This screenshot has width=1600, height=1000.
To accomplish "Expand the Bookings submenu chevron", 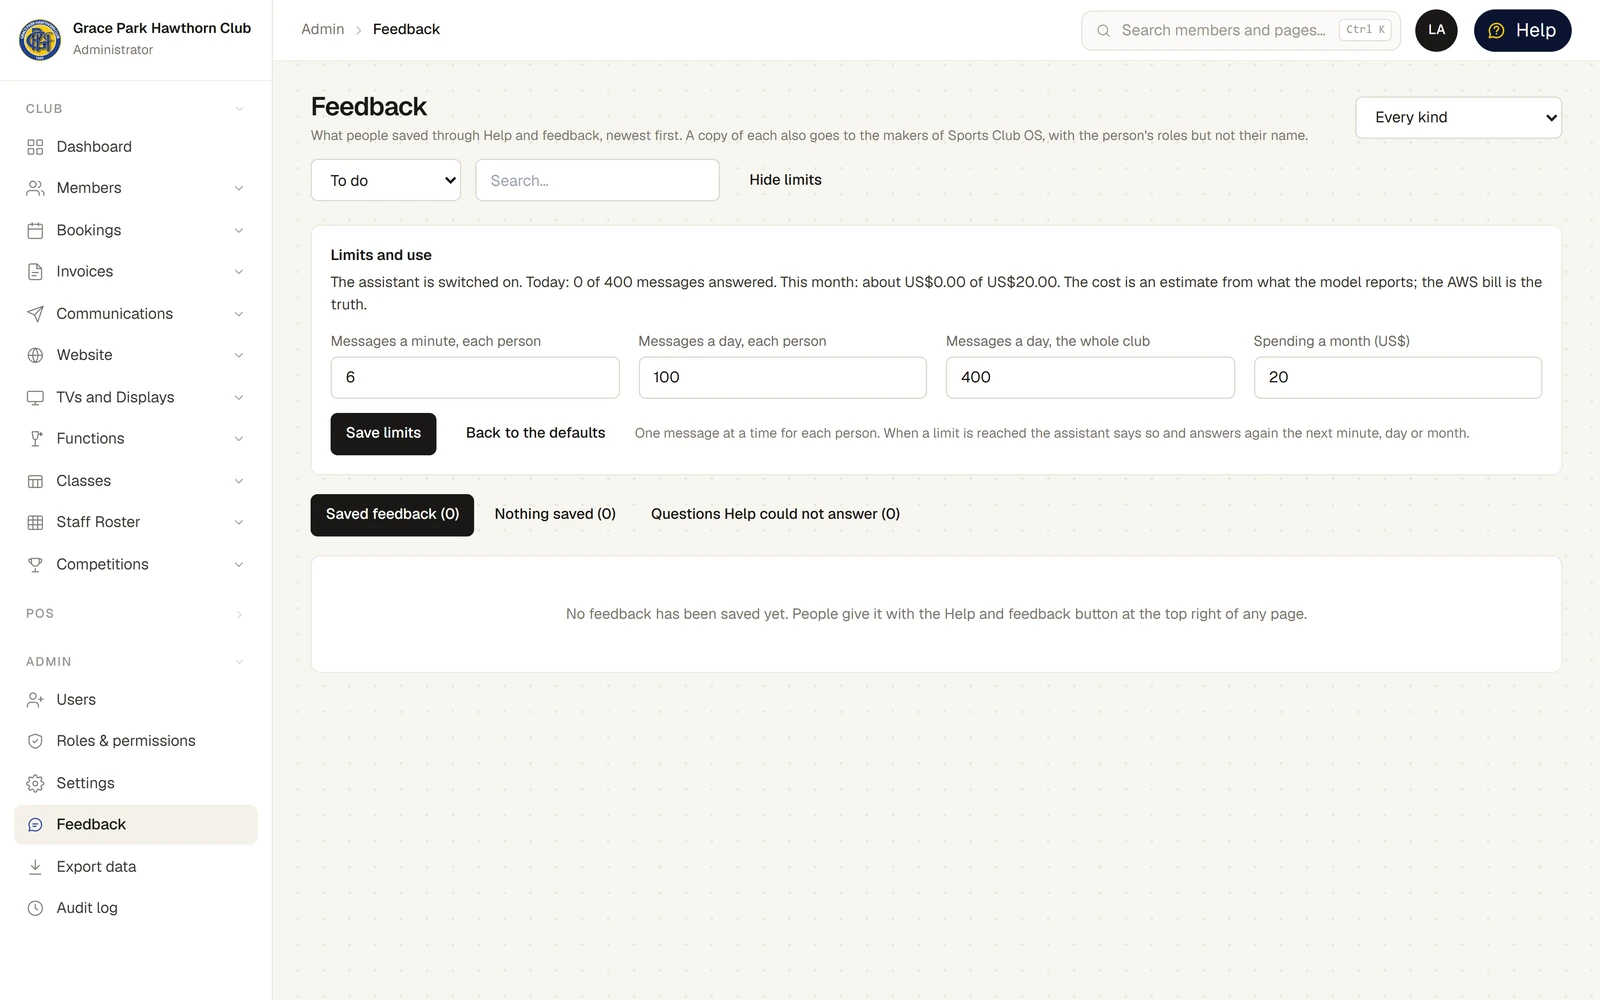I will click(x=239, y=230).
